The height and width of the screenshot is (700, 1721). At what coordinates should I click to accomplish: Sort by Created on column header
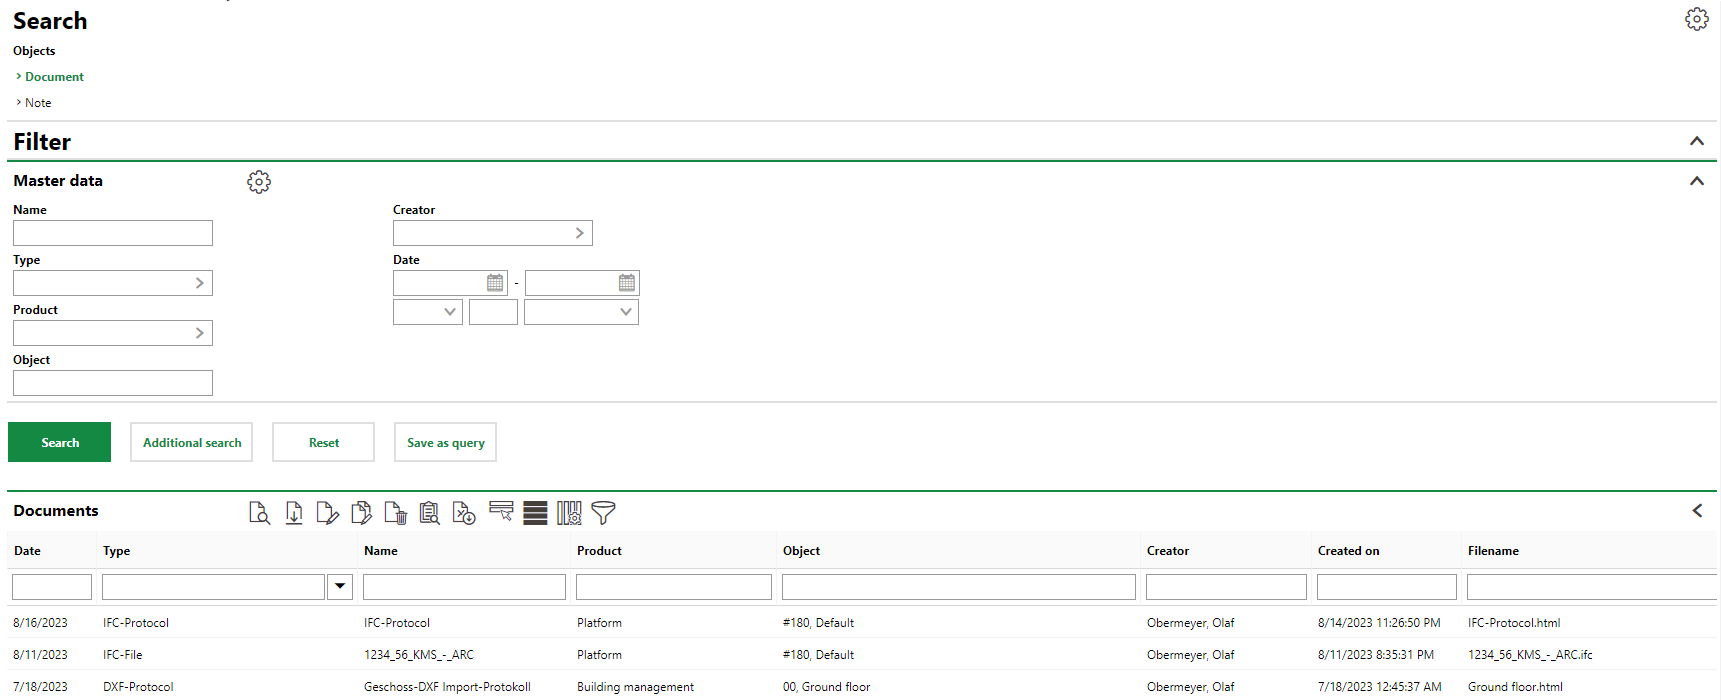[1348, 551]
